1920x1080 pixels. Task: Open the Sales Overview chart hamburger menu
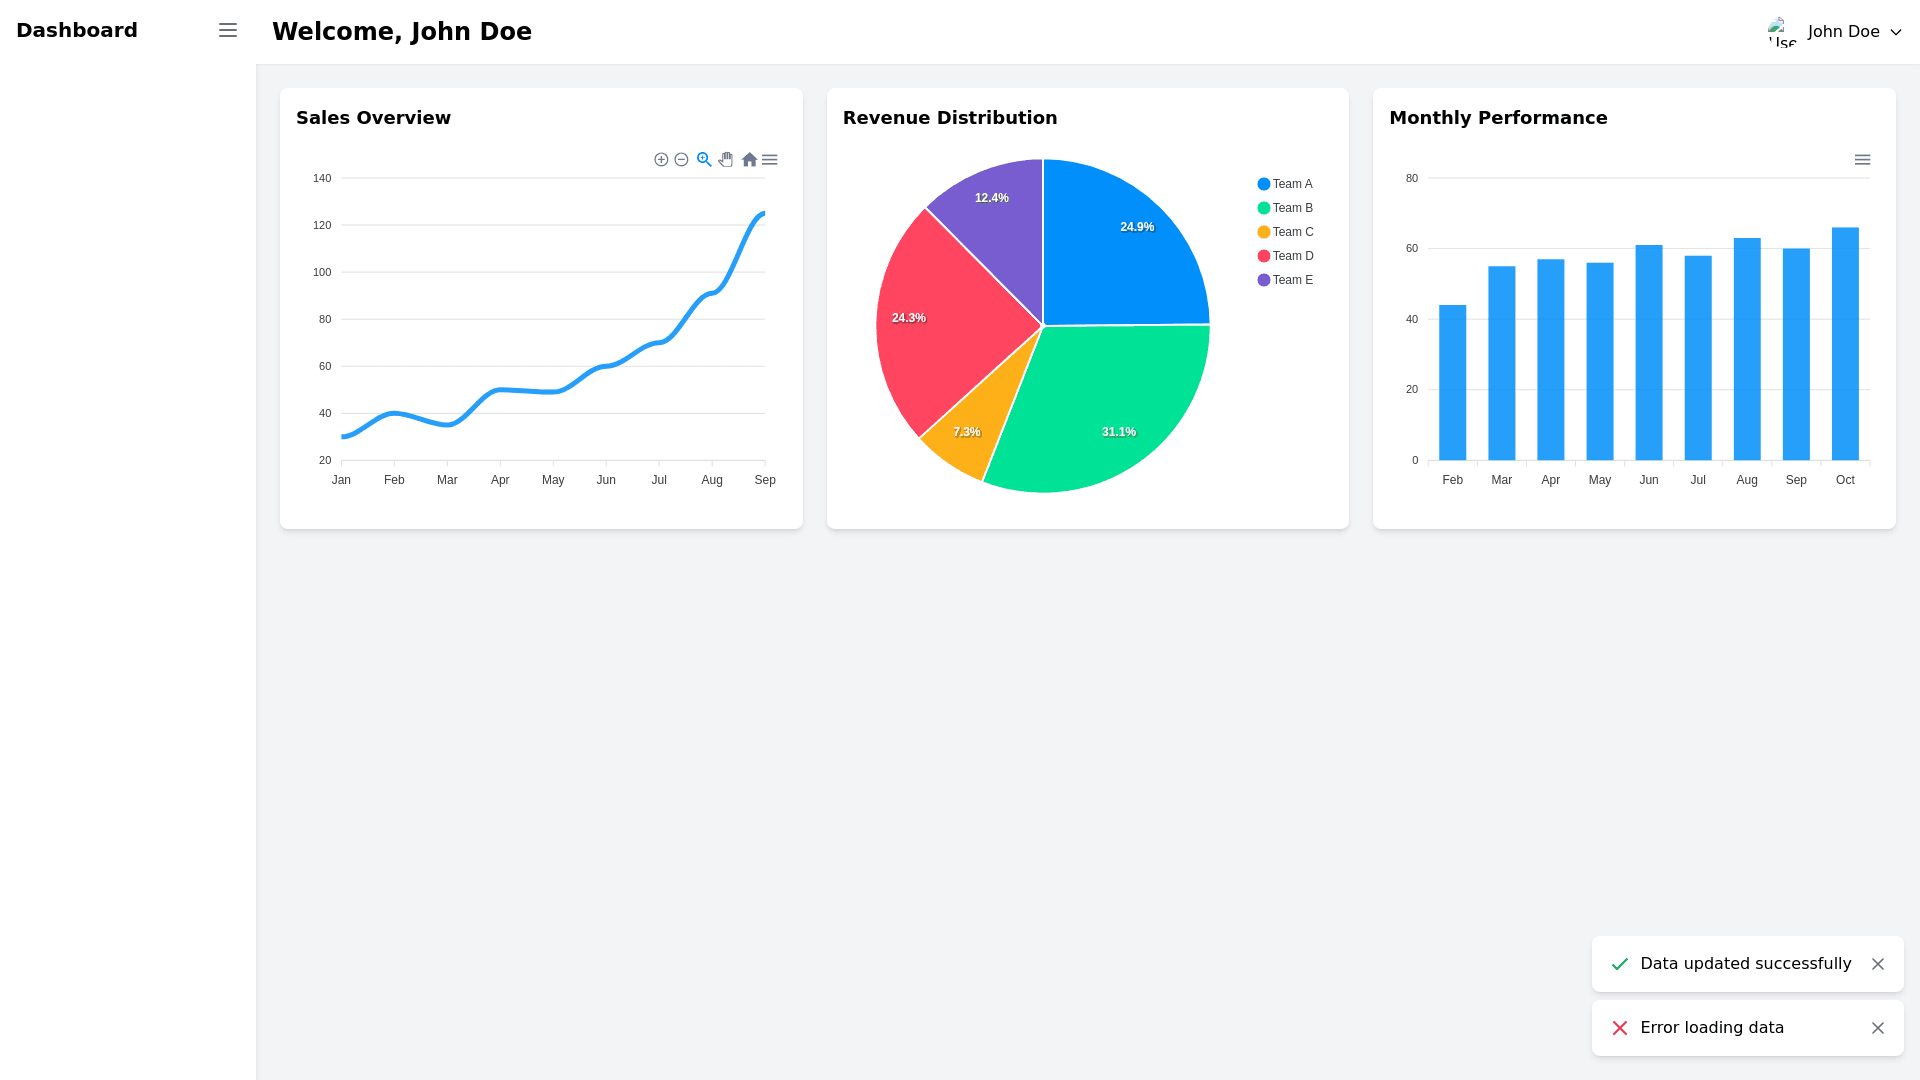coord(770,160)
